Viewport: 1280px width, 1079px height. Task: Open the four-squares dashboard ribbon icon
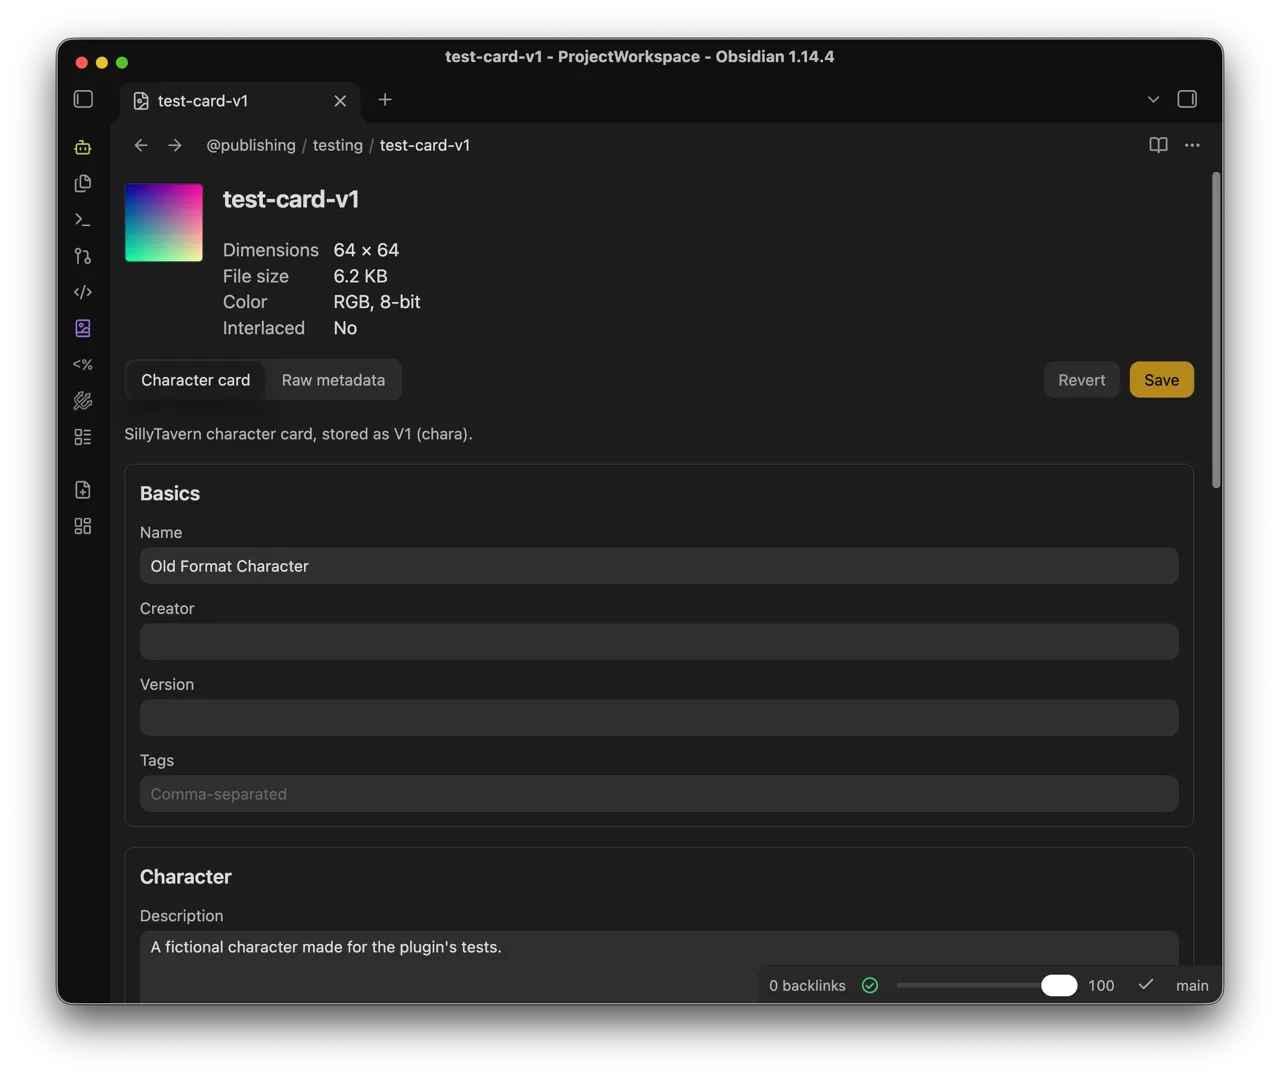click(83, 526)
